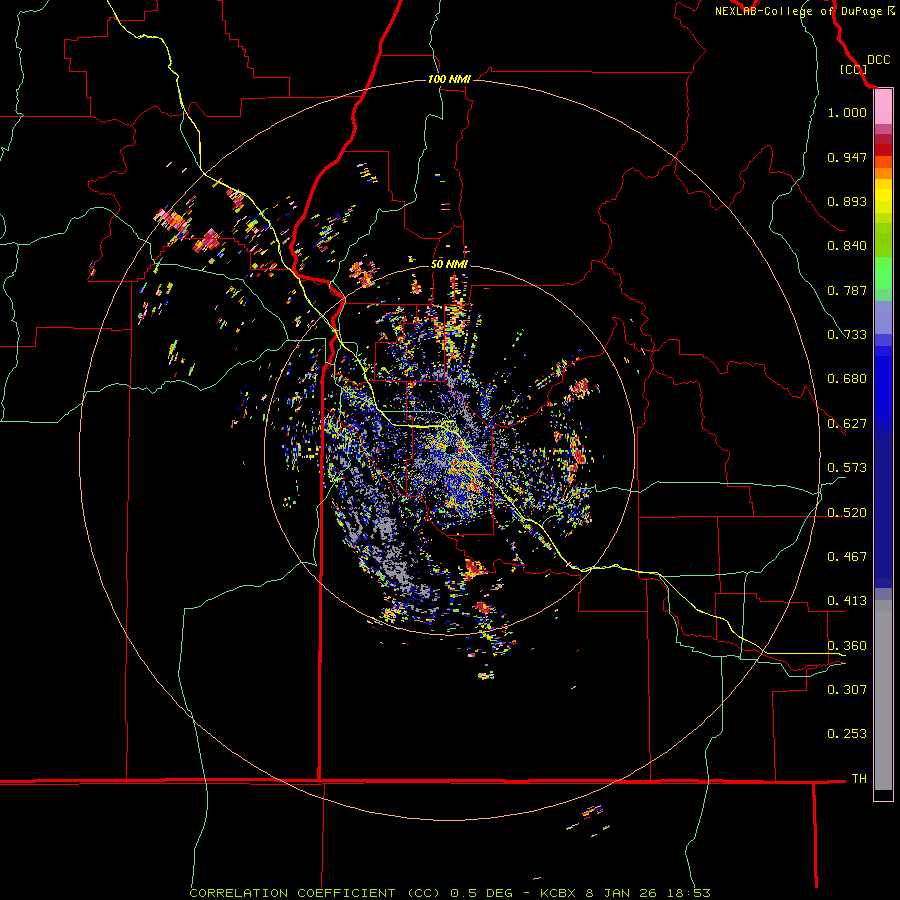This screenshot has width=900, height=900.
Task: Click the Correlation Coefficient caption at bottom
Action: (450, 893)
